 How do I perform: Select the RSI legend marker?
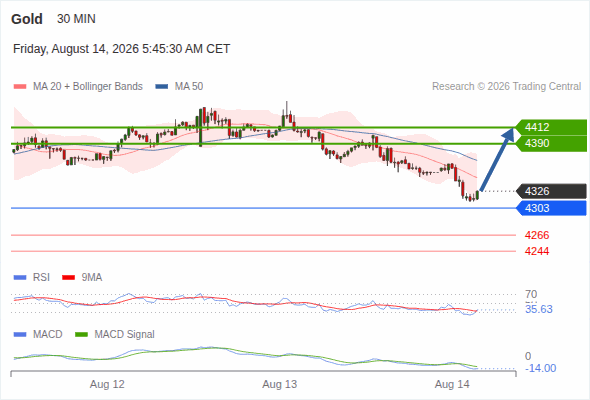[x=20, y=278]
